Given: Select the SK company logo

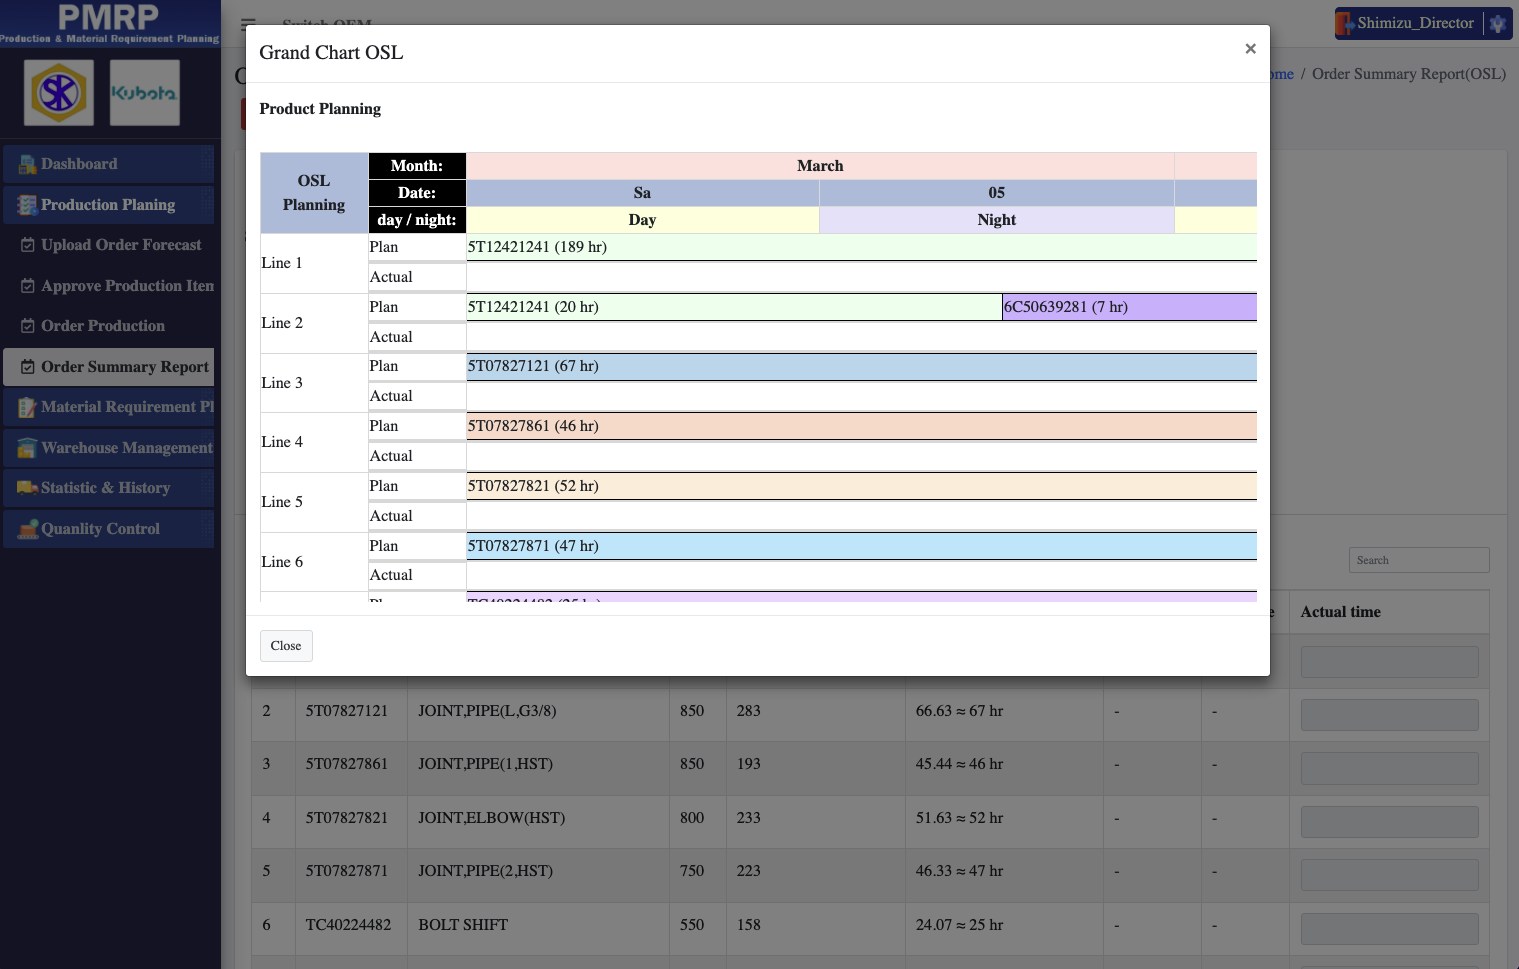Looking at the screenshot, I should (59, 93).
